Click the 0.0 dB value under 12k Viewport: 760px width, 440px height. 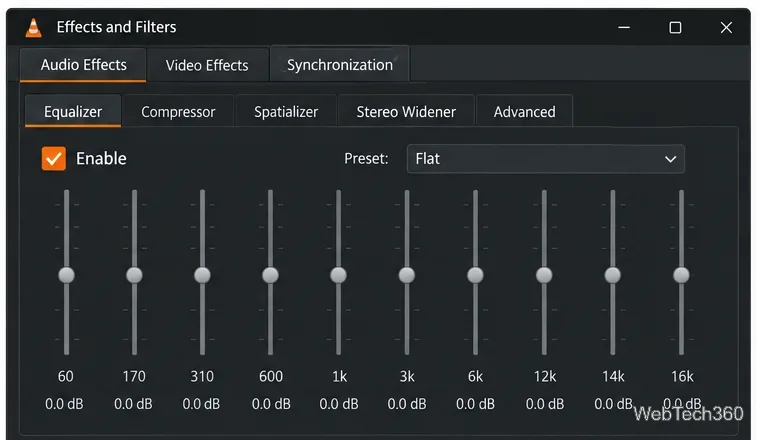pyautogui.click(x=545, y=404)
